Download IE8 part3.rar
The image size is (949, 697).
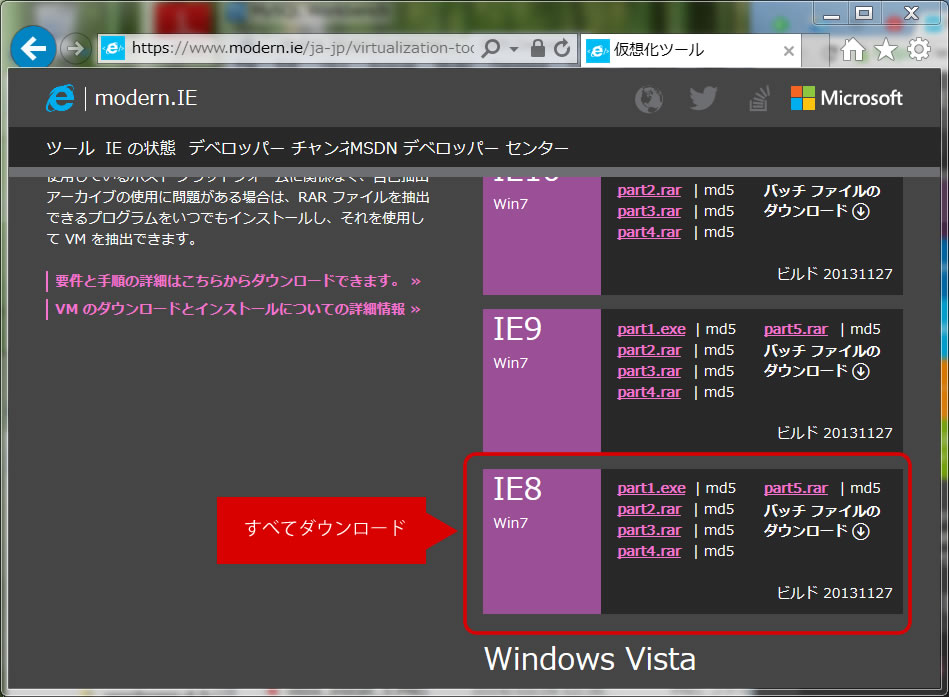pyautogui.click(x=649, y=531)
